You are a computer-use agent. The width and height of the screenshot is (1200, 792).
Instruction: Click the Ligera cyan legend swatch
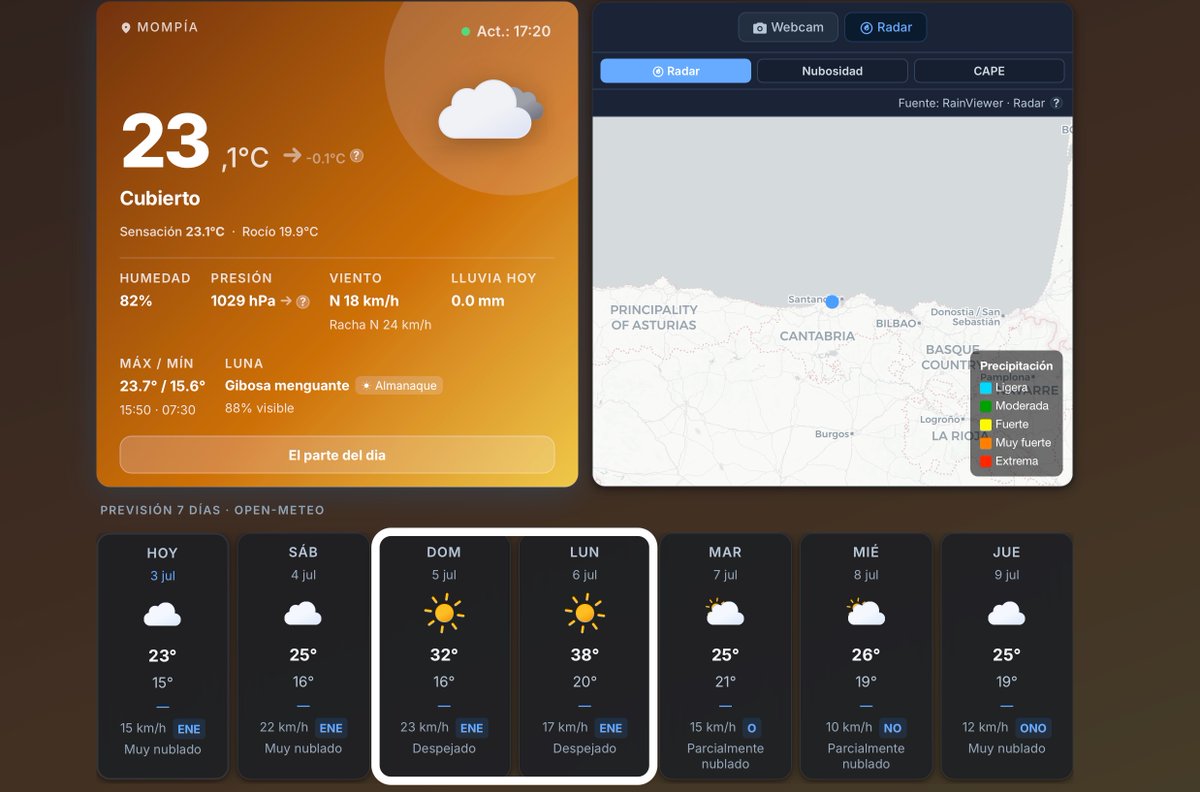(986, 387)
